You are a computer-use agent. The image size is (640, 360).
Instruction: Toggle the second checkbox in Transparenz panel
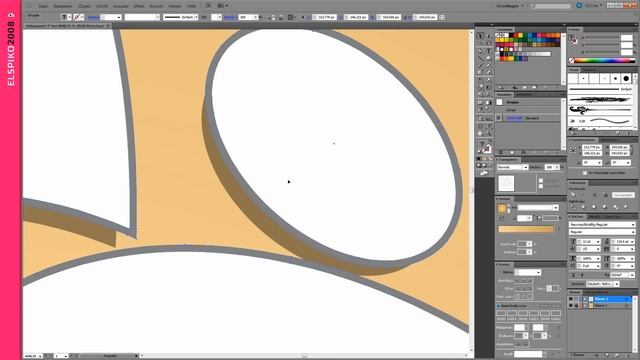[x=541, y=186]
